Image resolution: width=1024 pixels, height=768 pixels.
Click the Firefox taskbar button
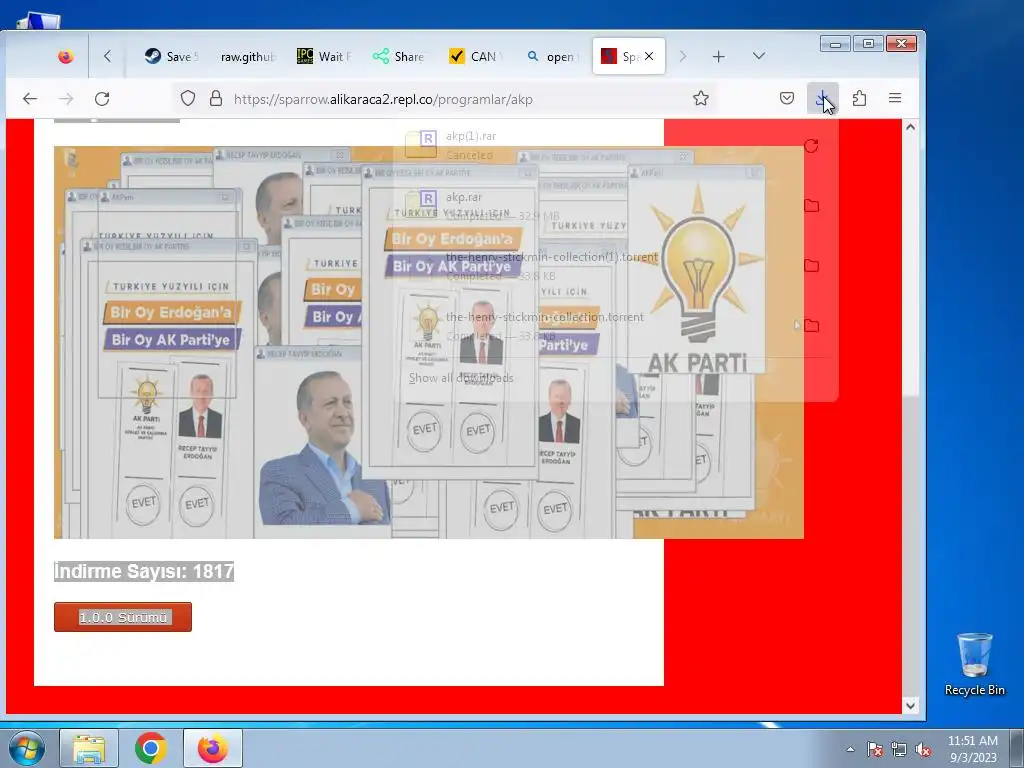pyautogui.click(x=213, y=748)
